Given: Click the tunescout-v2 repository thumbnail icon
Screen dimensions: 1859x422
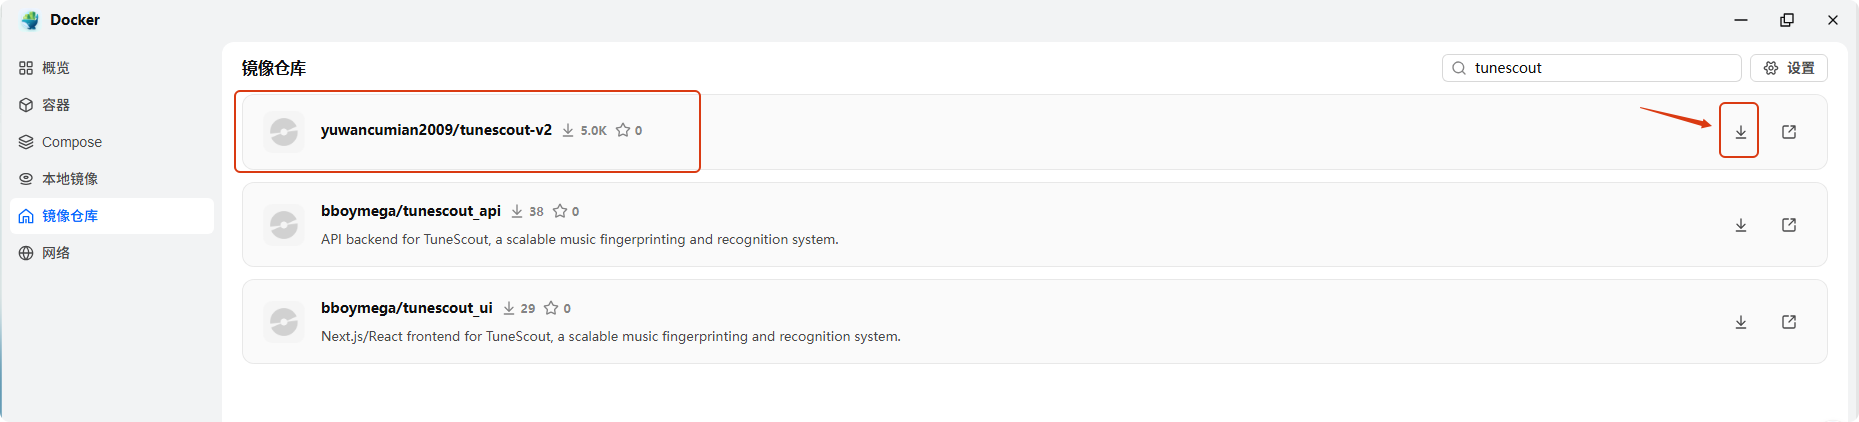Looking at the screenshot, I should [x=284, y=132].
